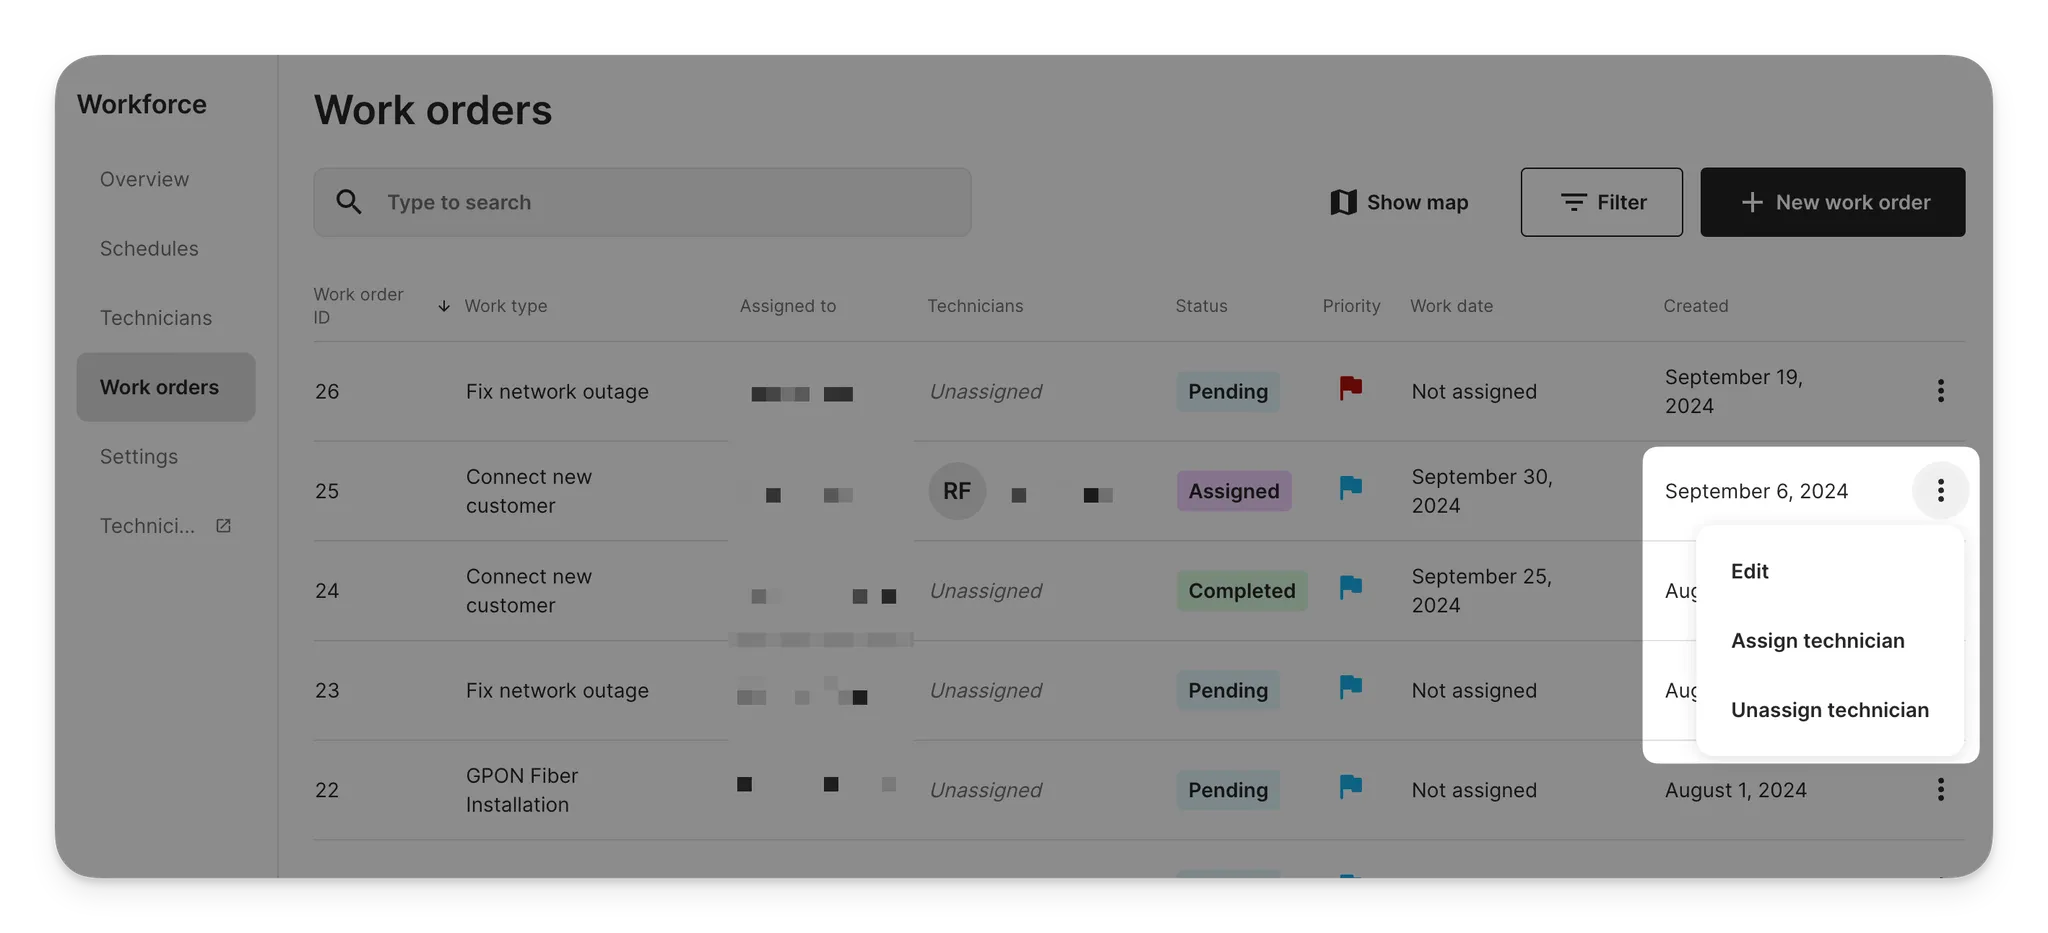Click the August 1, 2024 created date

1735,790
